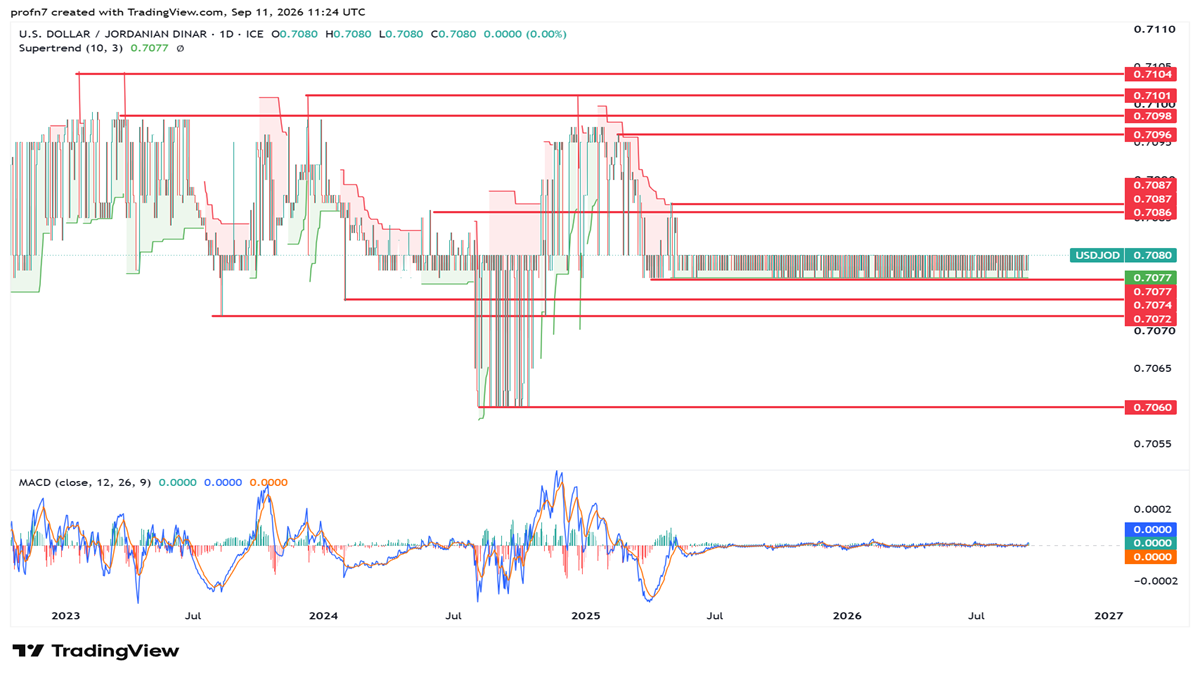Click the 0.7070 price scale value
This screenshot has width=1200, height=675.
tap(1153, 331)
